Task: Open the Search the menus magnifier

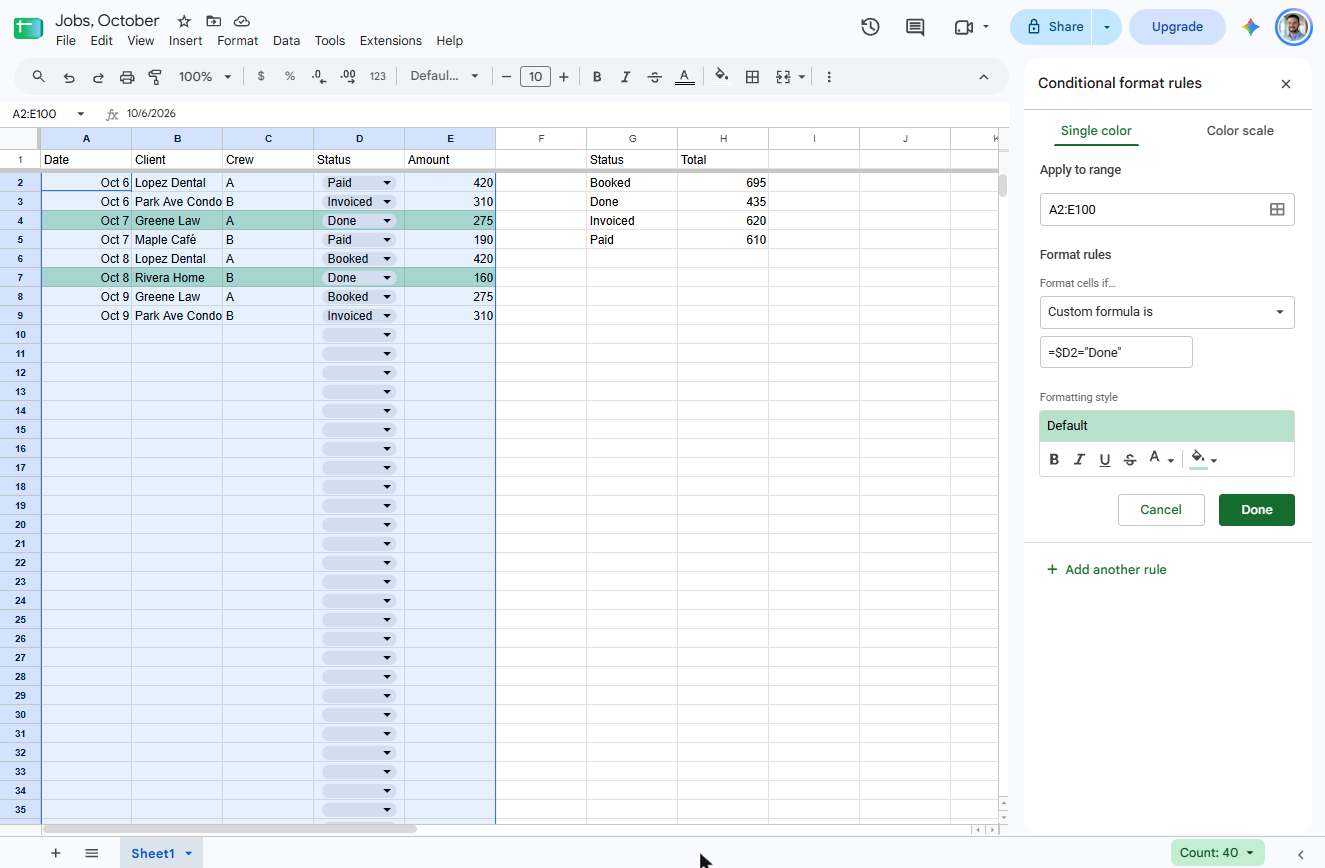Action: [x=39, y=77]
